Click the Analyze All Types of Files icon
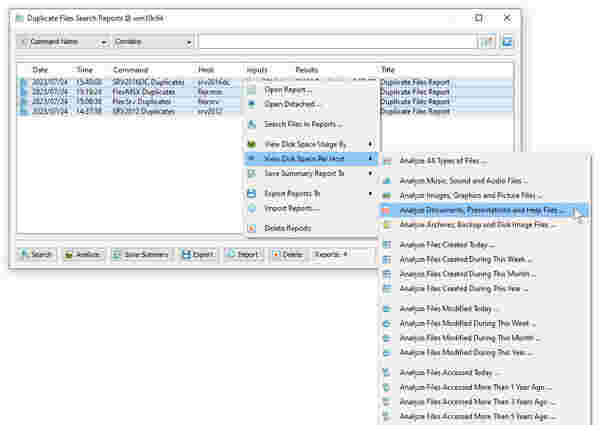The width and height of the screenshot is (600, 425). 386,160
